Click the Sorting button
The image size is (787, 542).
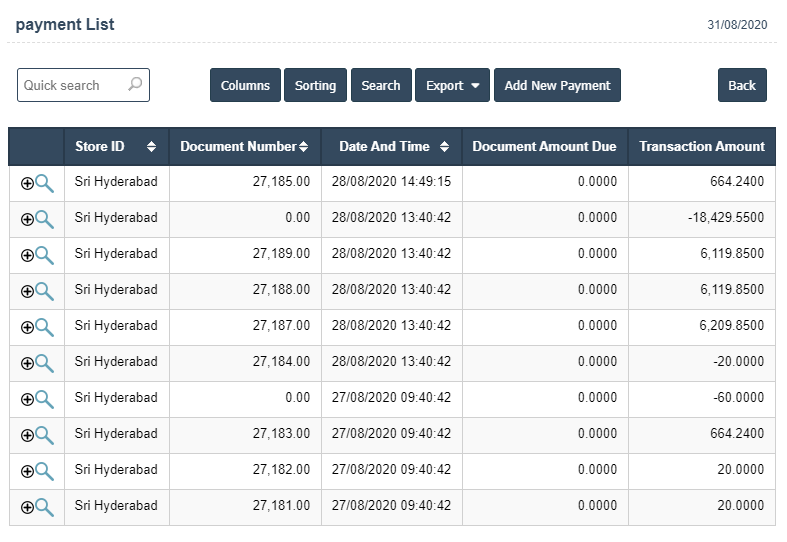(315, 86)
